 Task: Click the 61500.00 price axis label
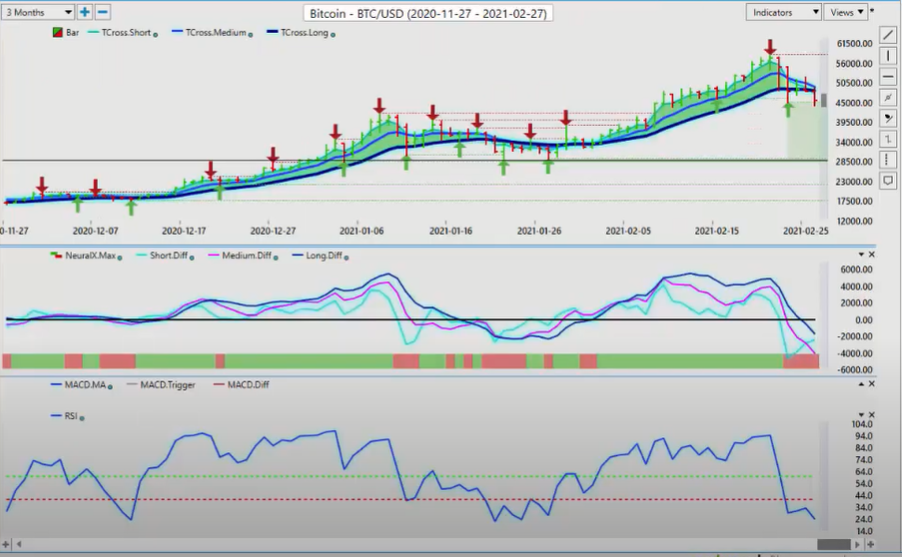[854, 44]
